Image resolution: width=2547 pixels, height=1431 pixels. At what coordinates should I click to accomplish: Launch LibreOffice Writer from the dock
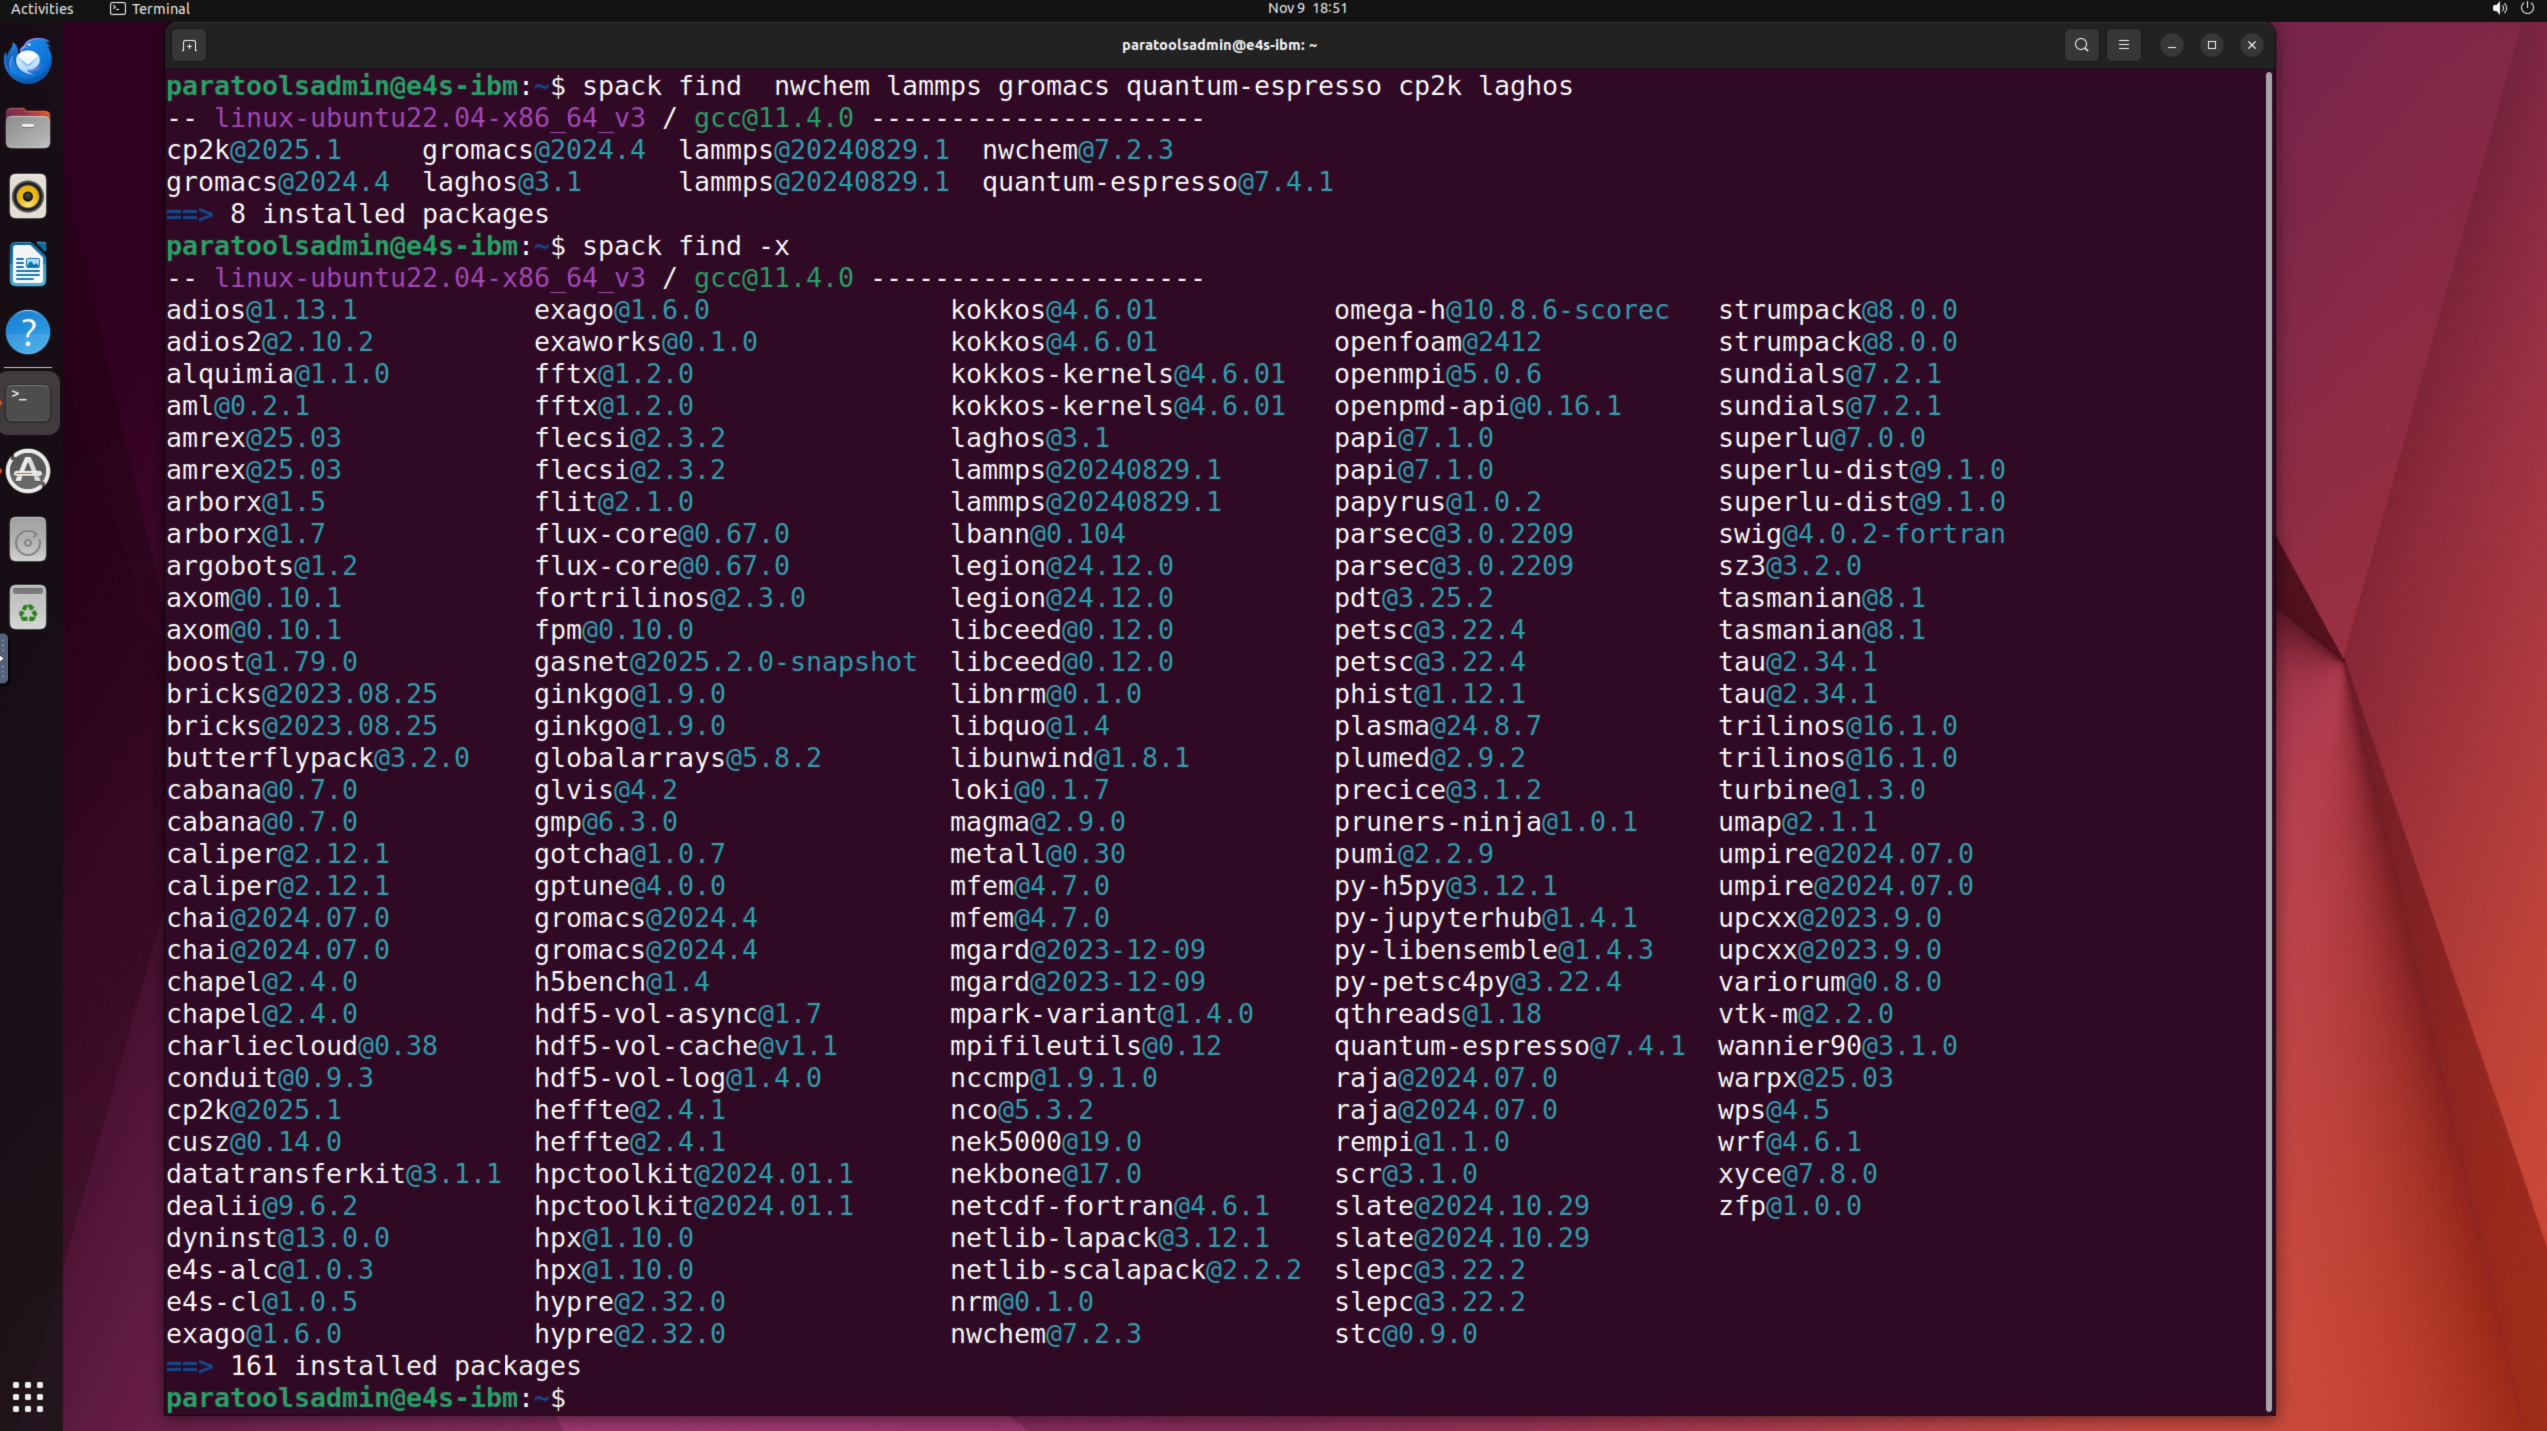coord(28,265)
